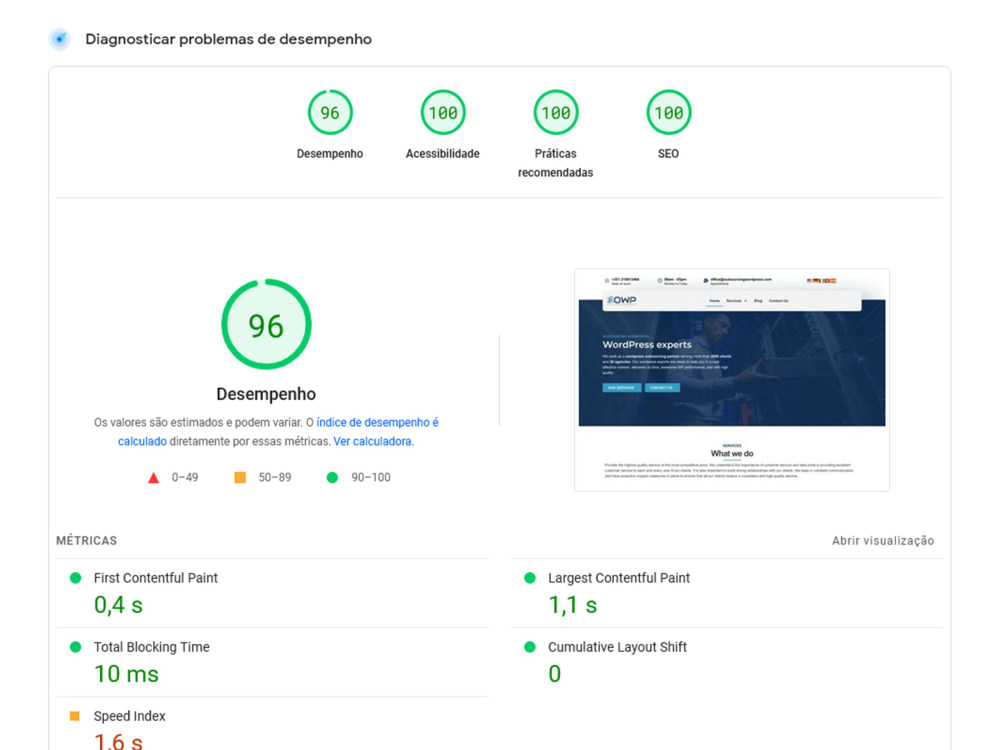This screenshot has width=1000, height=750.
Task: Click the green circle 90–100 legend icon
Action: tap(332, 477)
